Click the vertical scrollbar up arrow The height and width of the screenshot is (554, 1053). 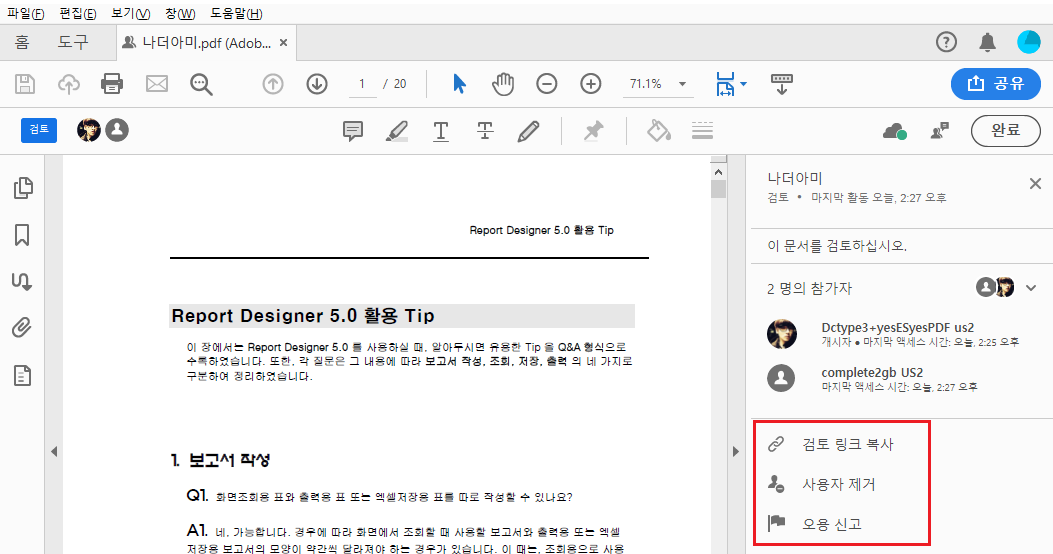tap(719, 172)
